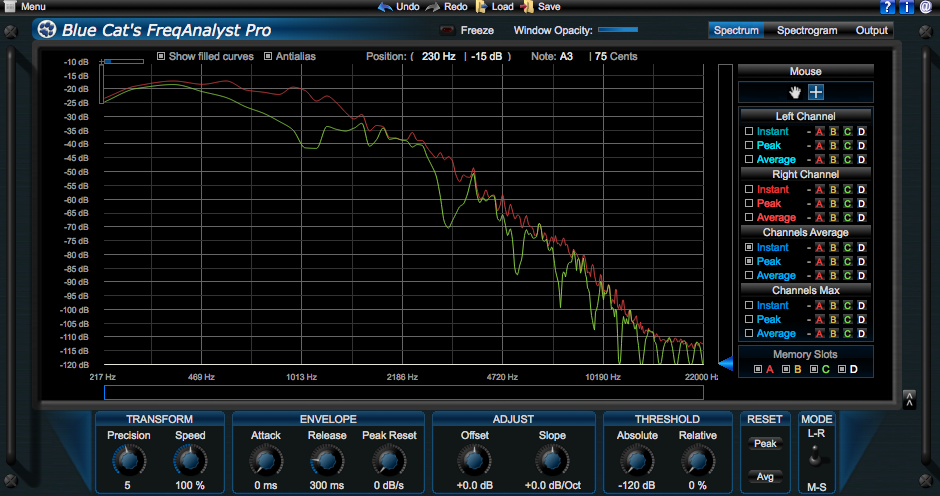Store Right Channel Average in slot B
940x496 pixels.
pos(833,218)
